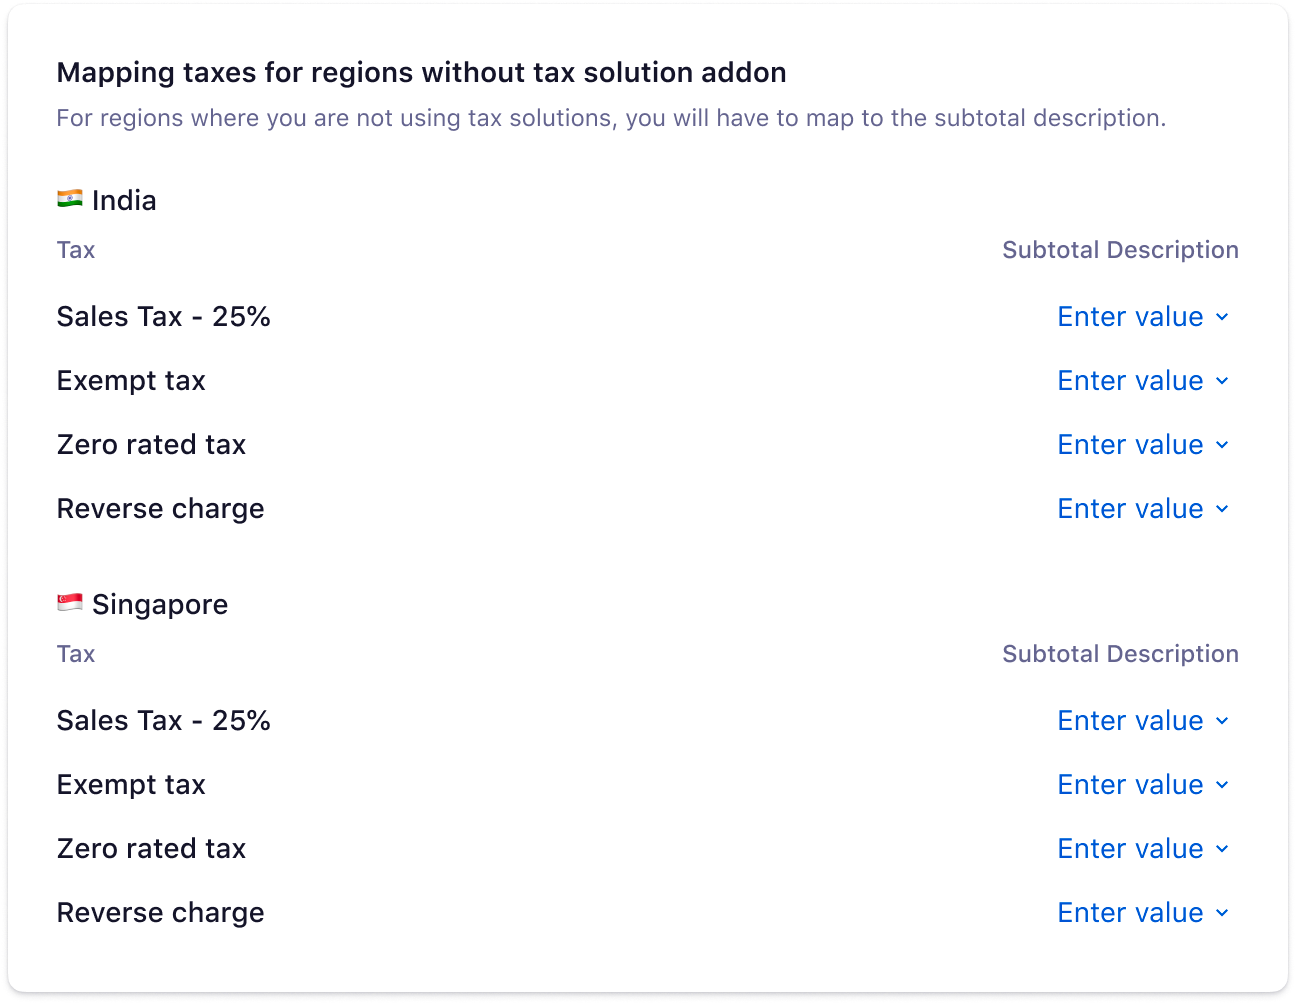Open India Zero rated tax Enter value dropdown
Screen dimensions: 1296x1004
(x=1143, y=445)
